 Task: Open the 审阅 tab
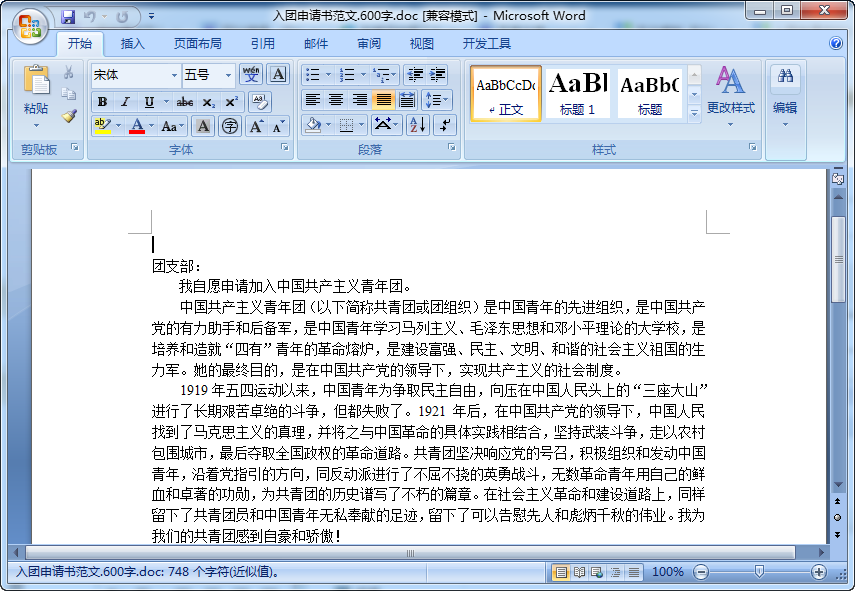tap(369, 44)
